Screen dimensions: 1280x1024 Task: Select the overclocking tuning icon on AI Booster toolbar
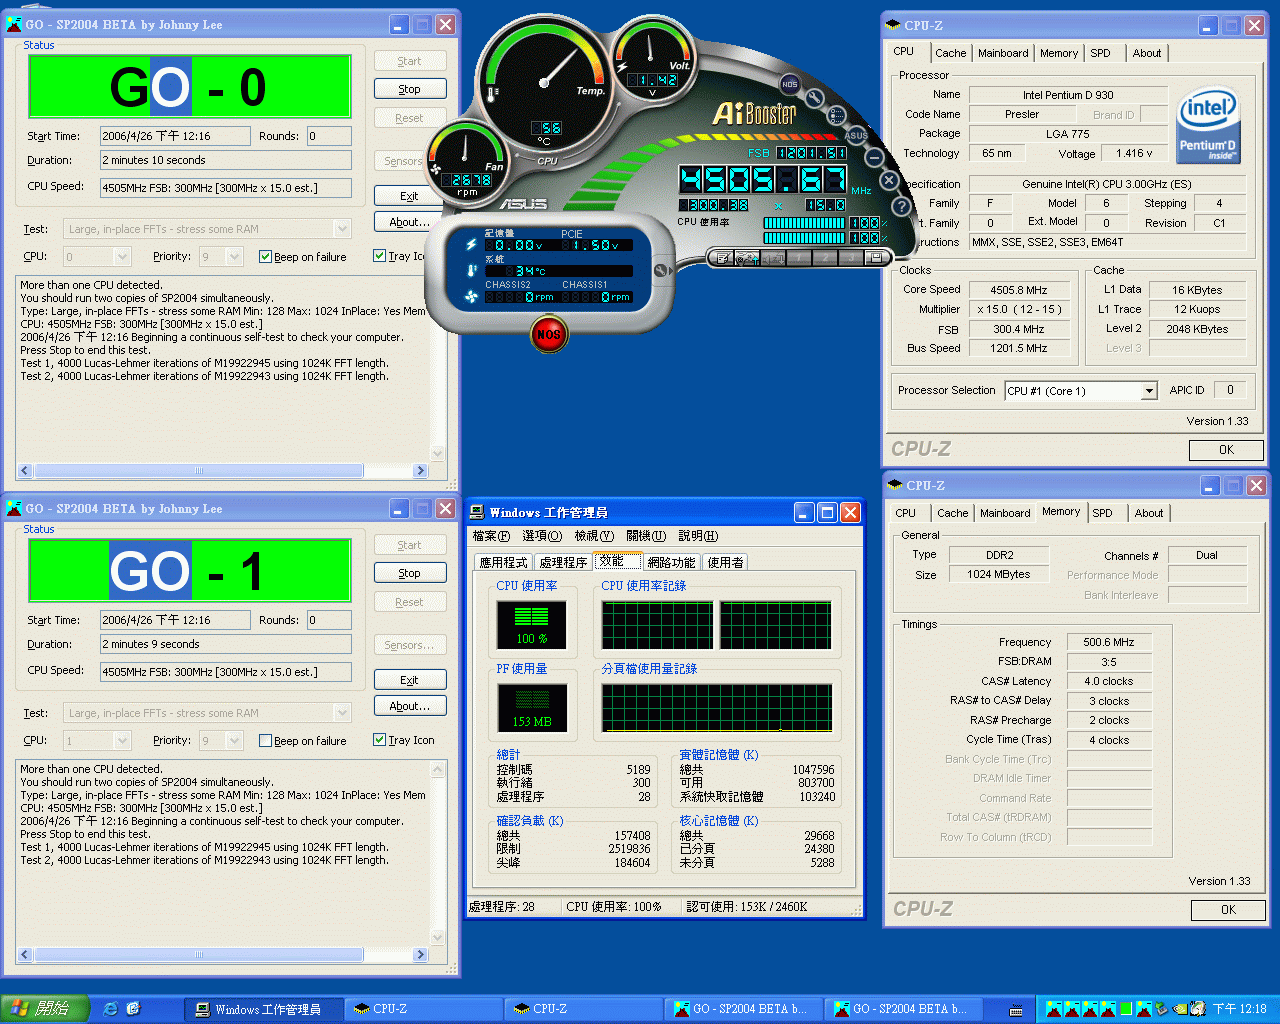[x=815, y=97]
